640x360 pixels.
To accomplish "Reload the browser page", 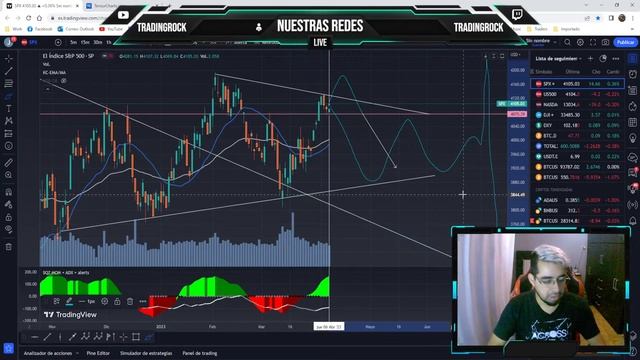I will [x=29, y=18].
